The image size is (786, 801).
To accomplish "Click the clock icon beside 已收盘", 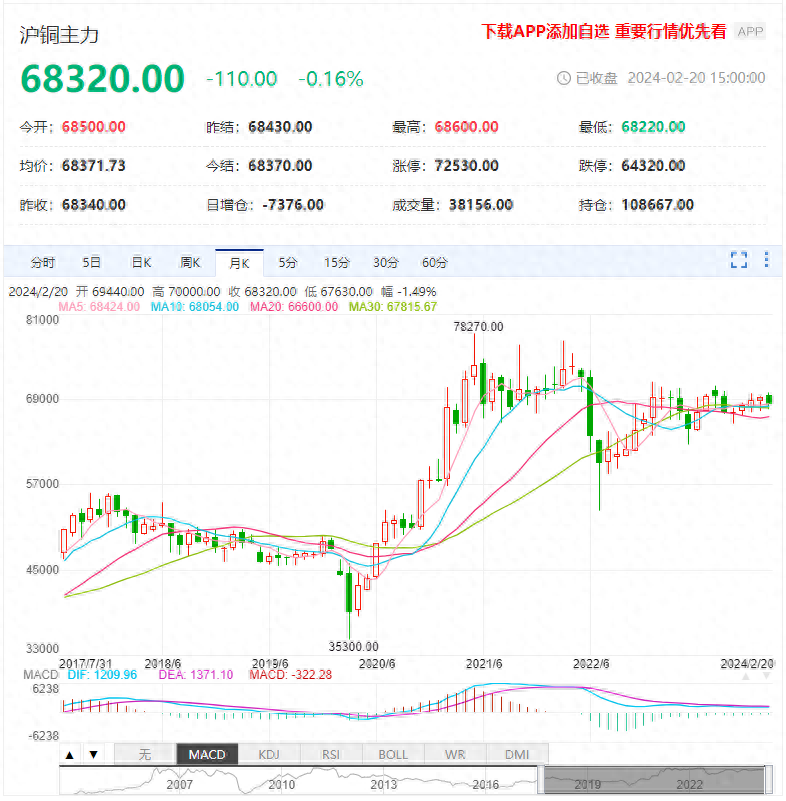I will click(563, 78).
